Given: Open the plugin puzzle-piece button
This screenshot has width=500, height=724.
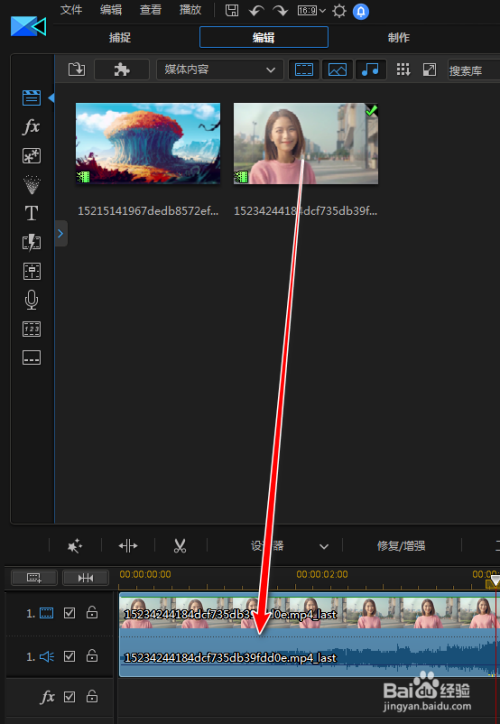Looking at the screenshot, I should [122, 70].
